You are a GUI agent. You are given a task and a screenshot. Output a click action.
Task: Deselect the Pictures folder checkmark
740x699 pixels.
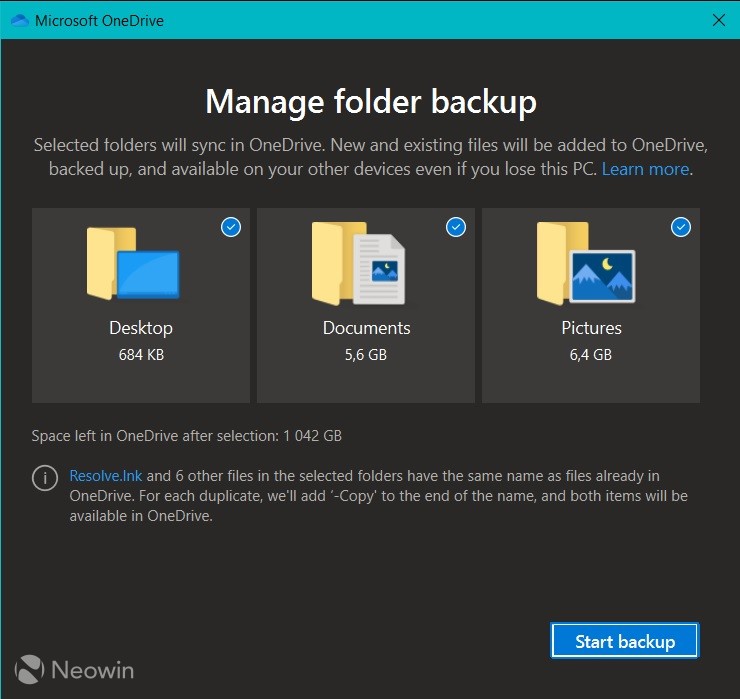pyautogui.click(x=681, y=228)
